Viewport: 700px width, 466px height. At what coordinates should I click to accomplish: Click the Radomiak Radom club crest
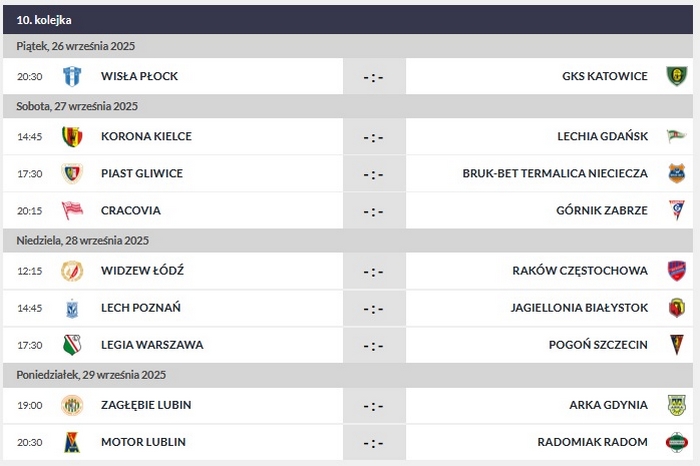pos(676,442)
